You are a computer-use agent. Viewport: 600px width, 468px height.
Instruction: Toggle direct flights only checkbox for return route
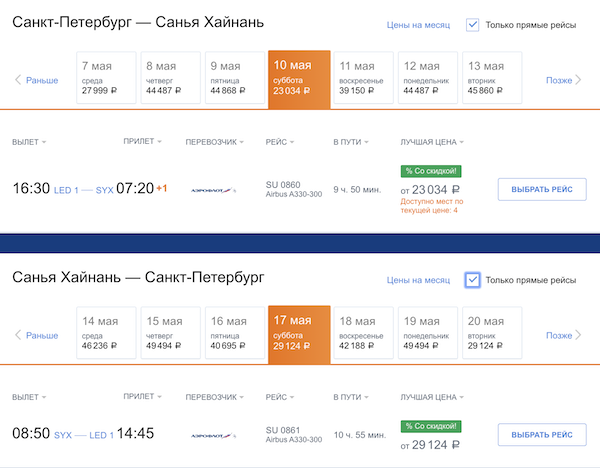[473, 281]
